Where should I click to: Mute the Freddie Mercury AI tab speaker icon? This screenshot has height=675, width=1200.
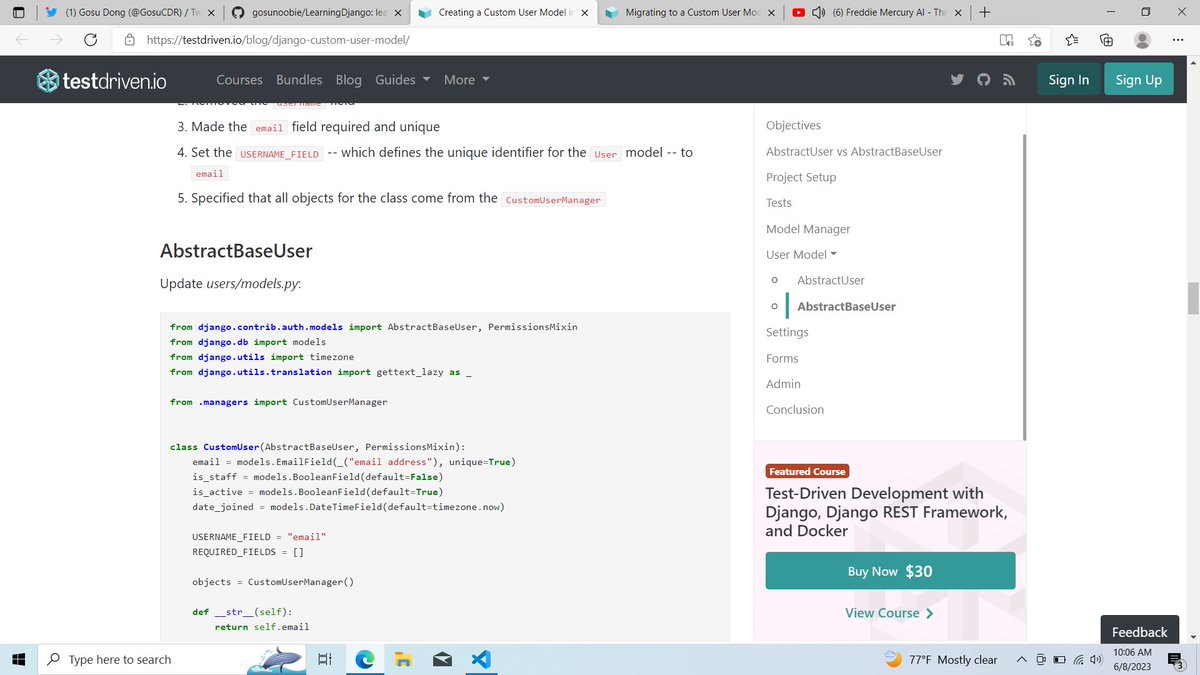point(817,13)
